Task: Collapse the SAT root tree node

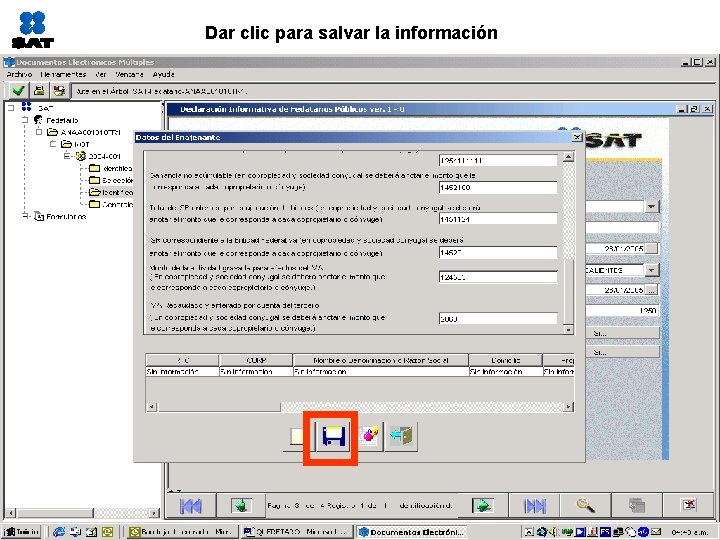Action: tap(11, 108)
